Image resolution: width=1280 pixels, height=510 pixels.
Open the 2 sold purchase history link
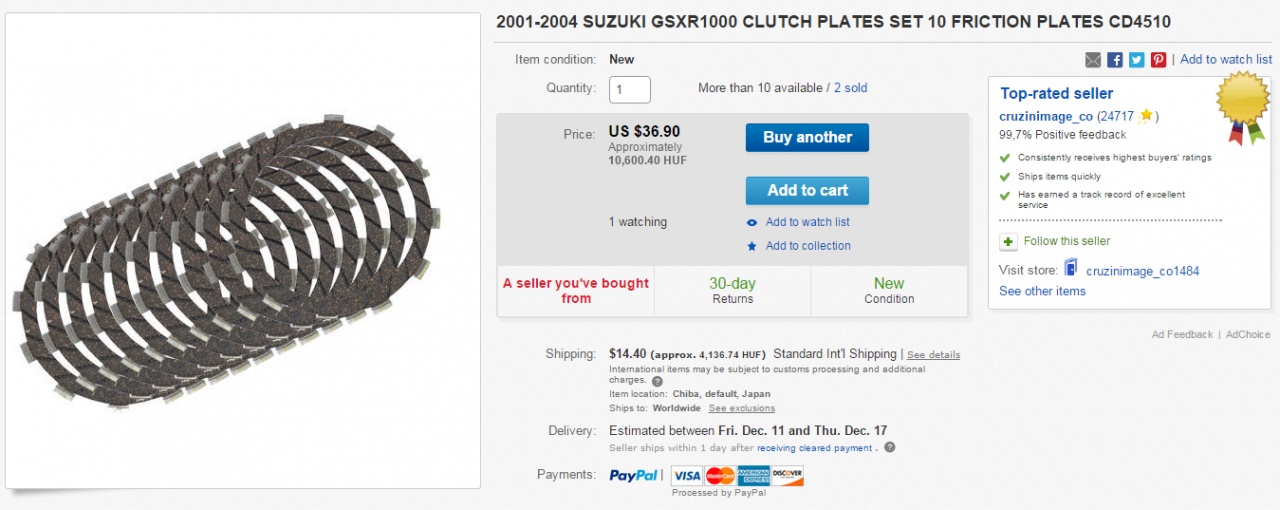850,88
